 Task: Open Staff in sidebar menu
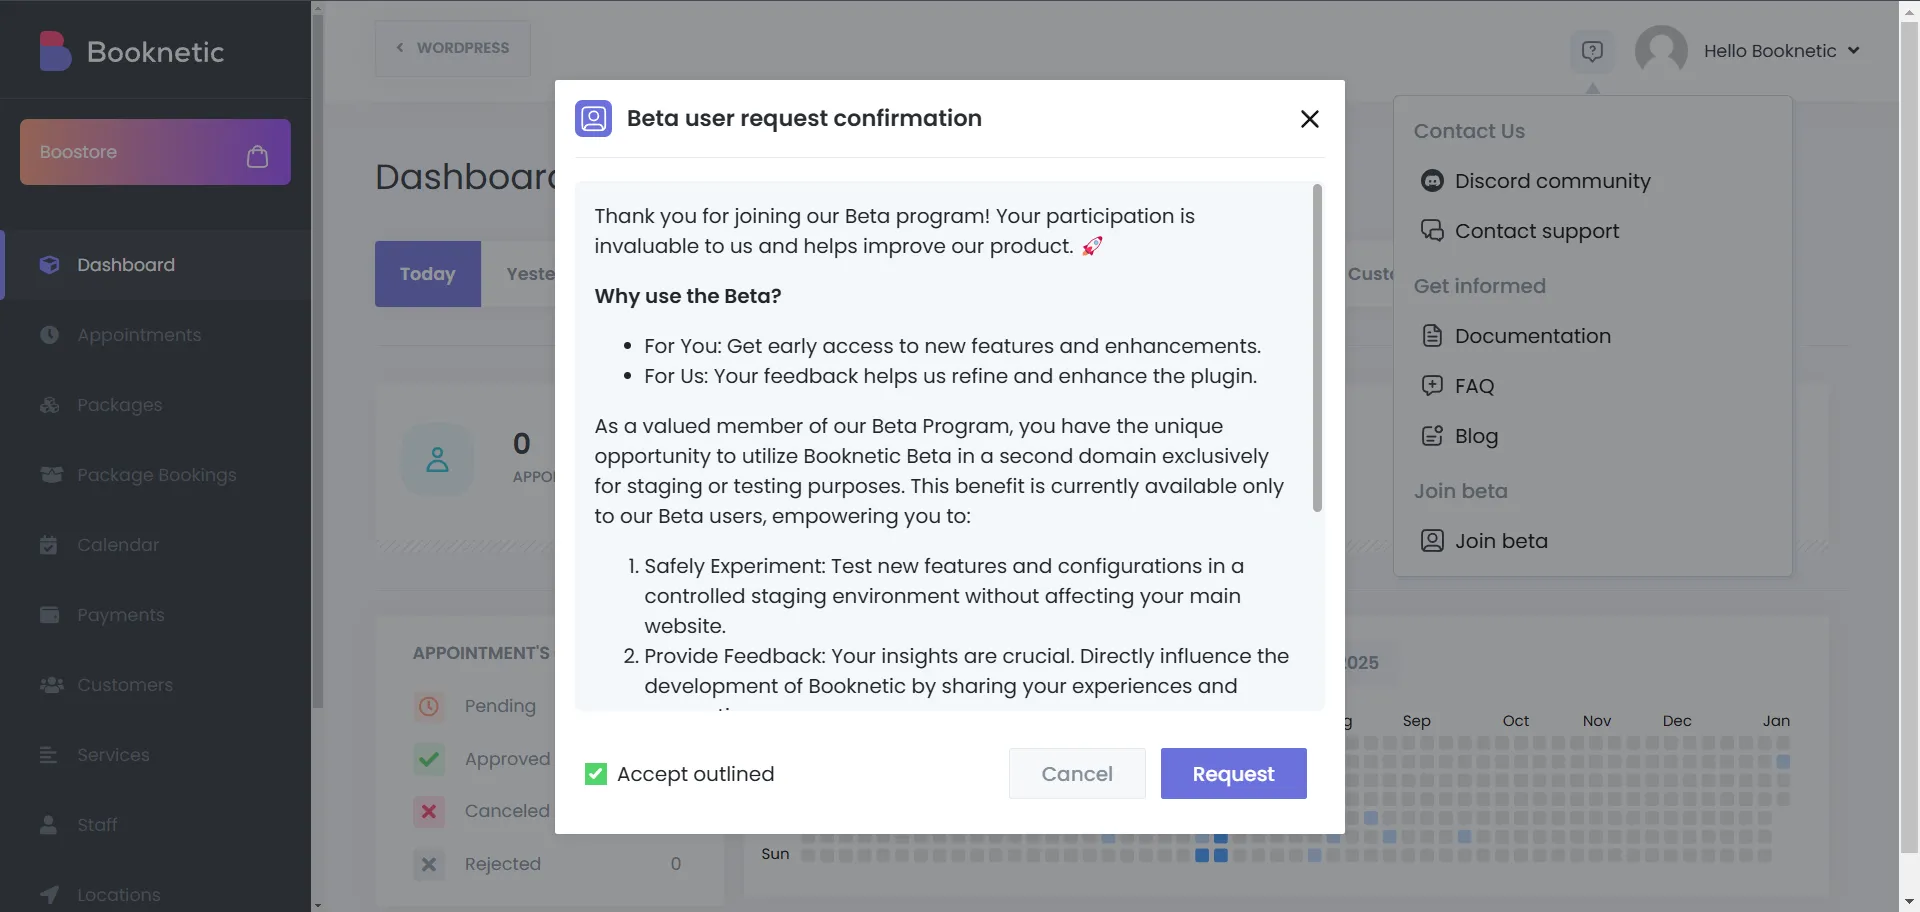(157, 825)
